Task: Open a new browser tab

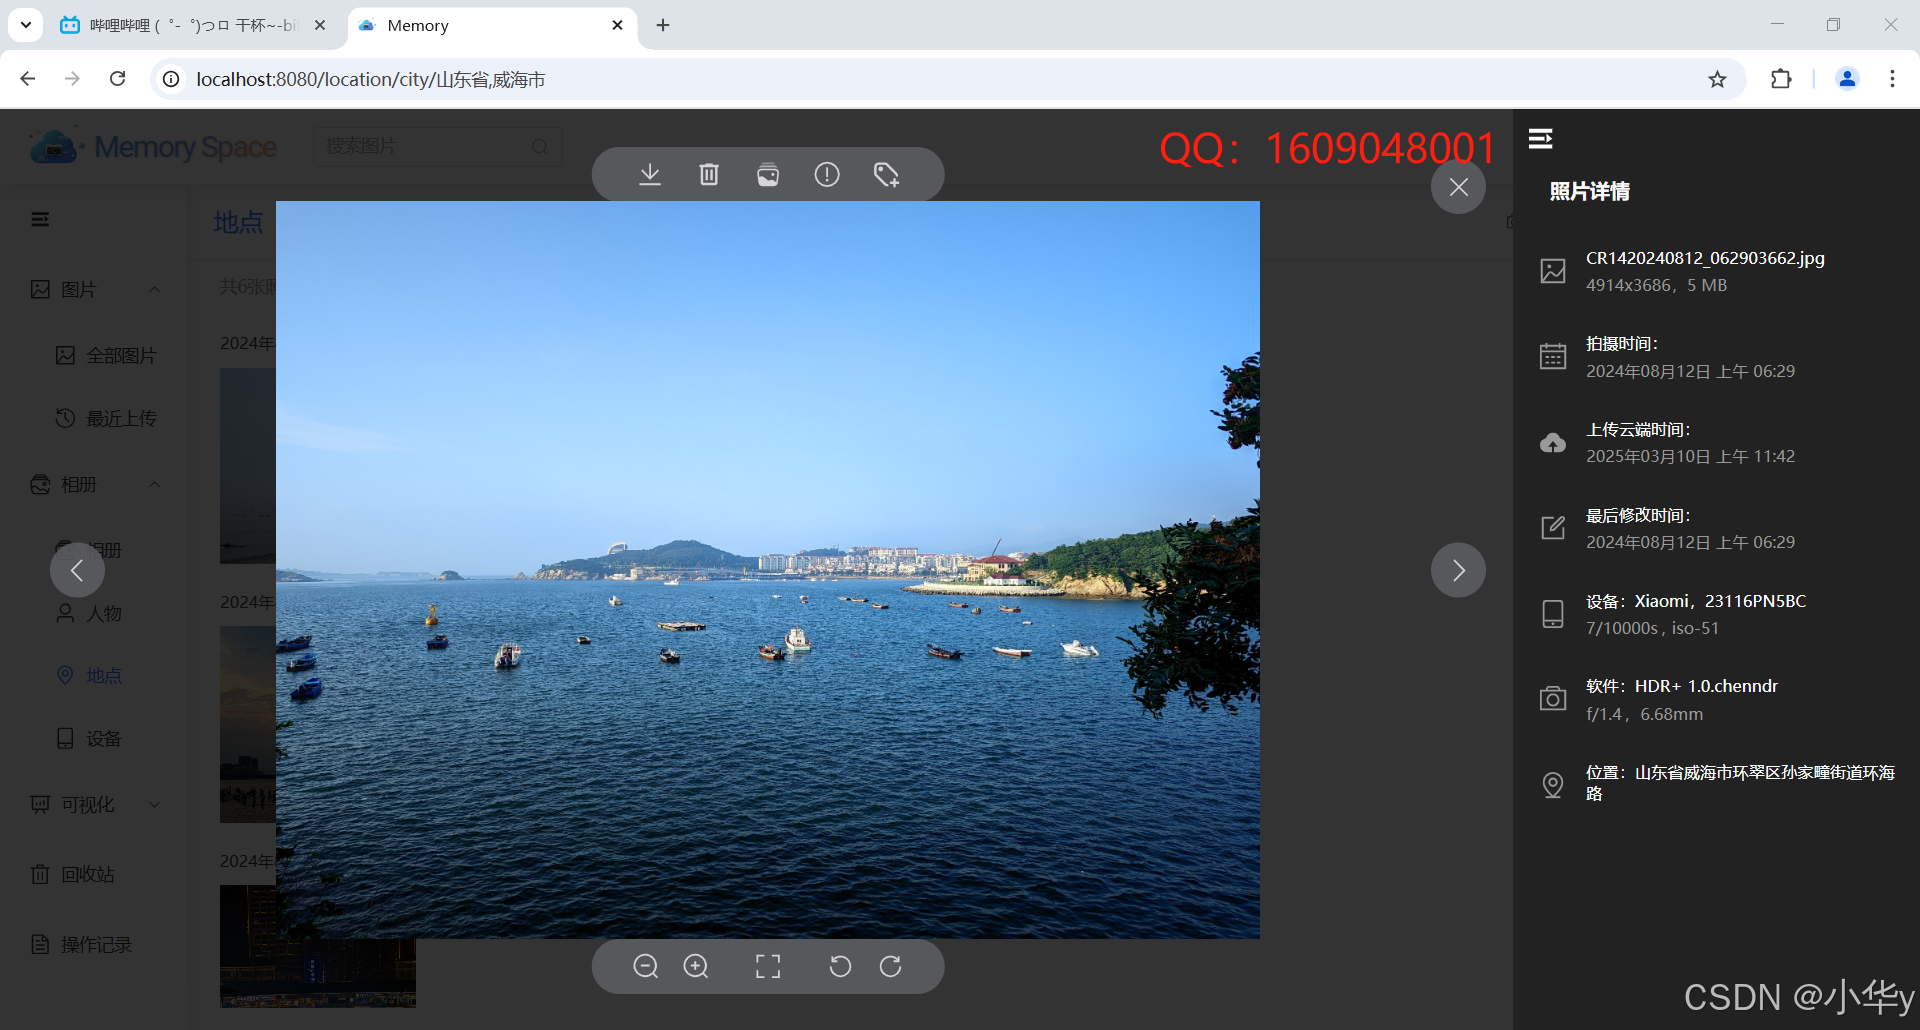Action: 663,25
